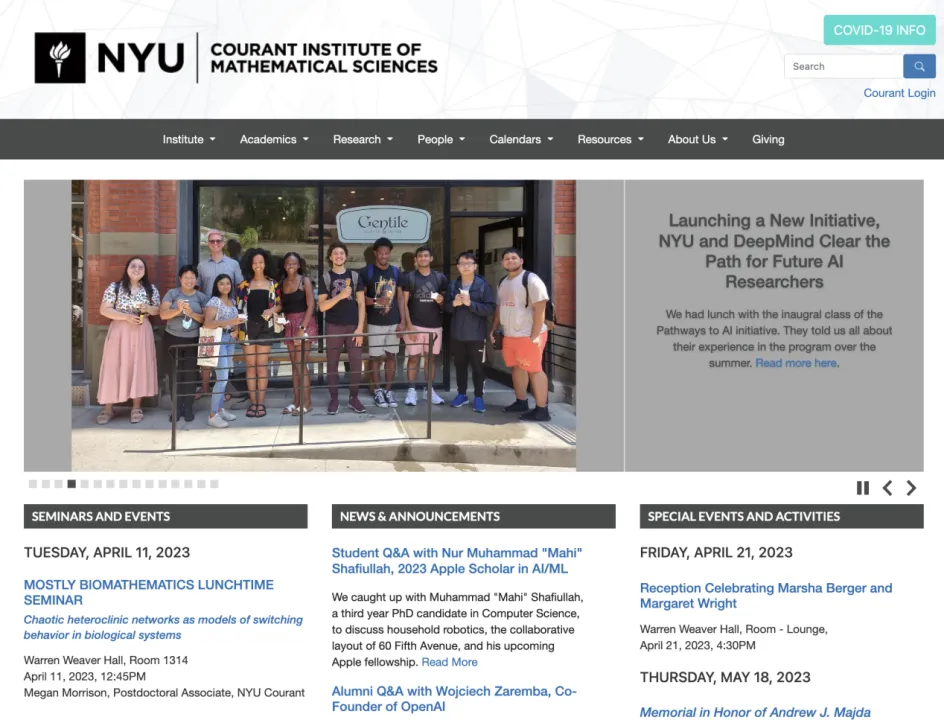The width and height of the screenshot is (944, 720).
Task: Expand the Institute dropdown menu
Action: [189, 140]
